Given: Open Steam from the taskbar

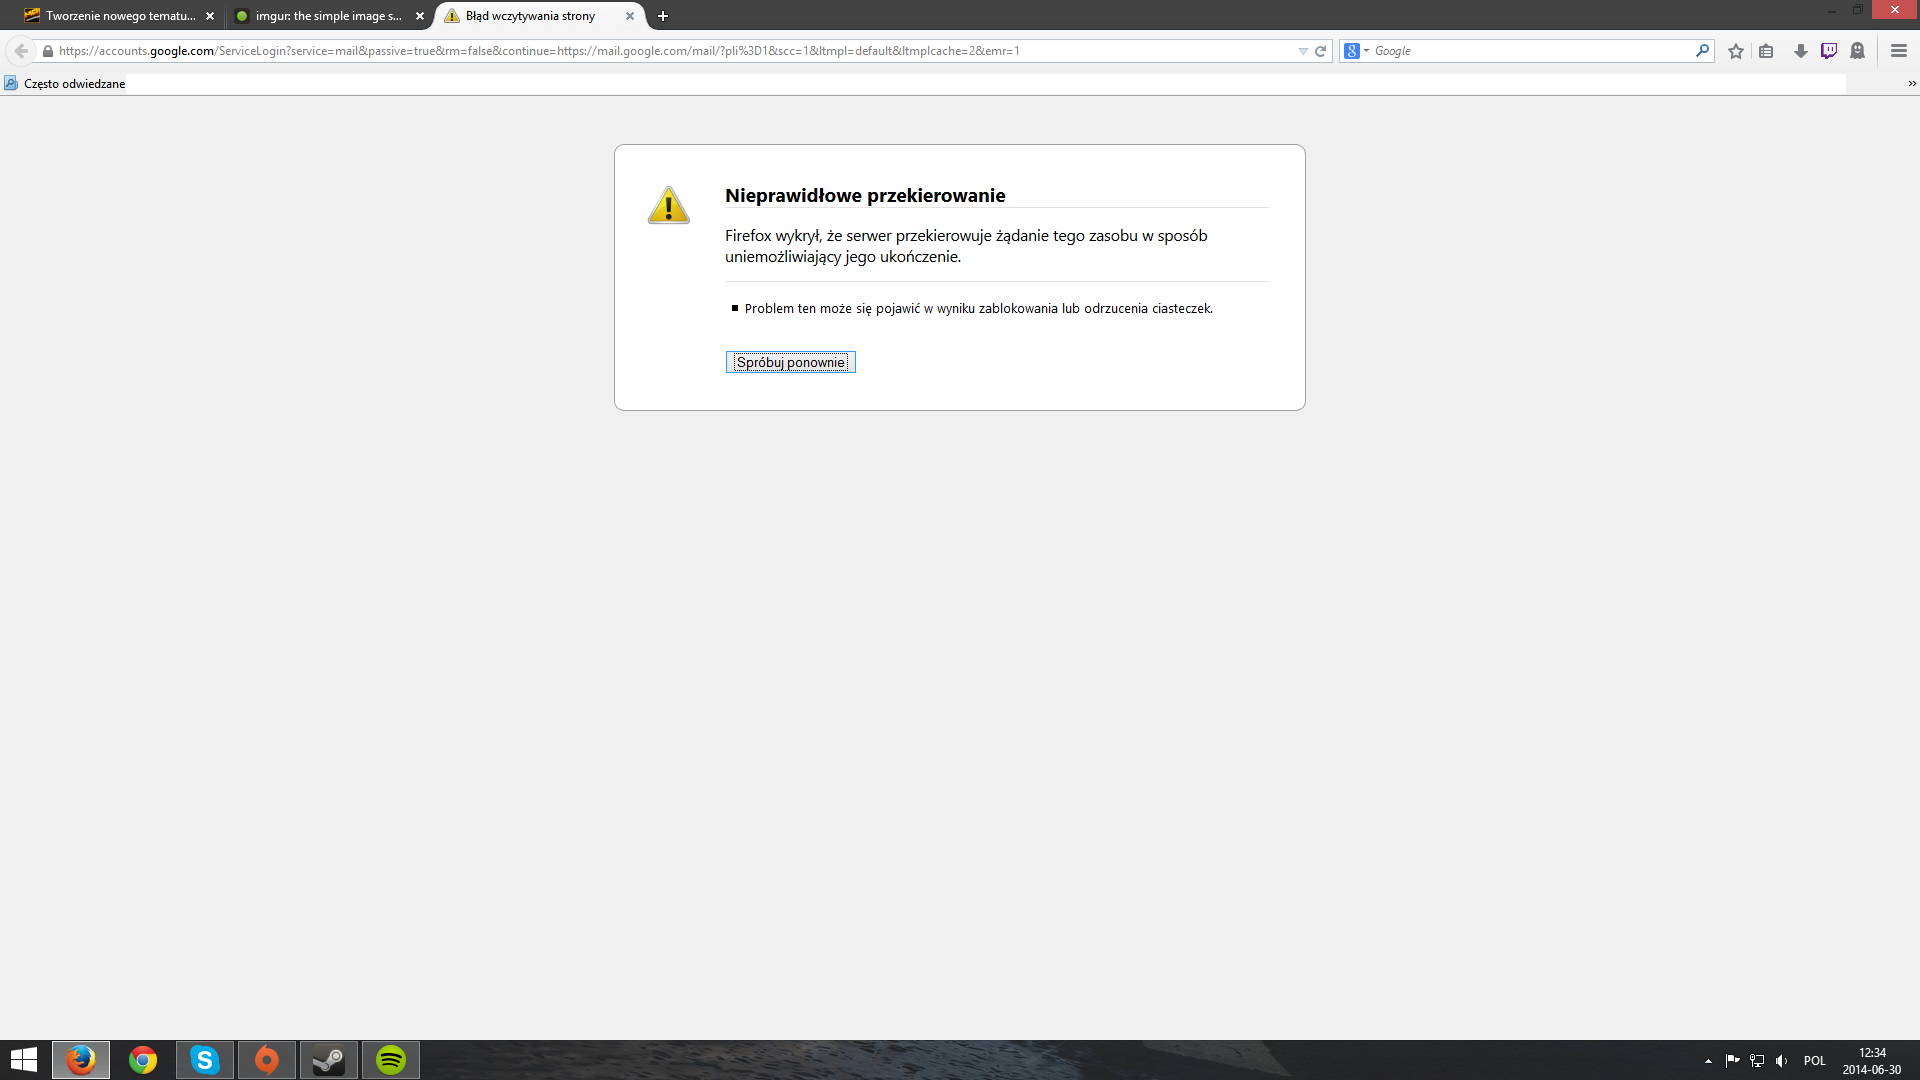Looking at the screenshot, I should tap(329, 1060).
